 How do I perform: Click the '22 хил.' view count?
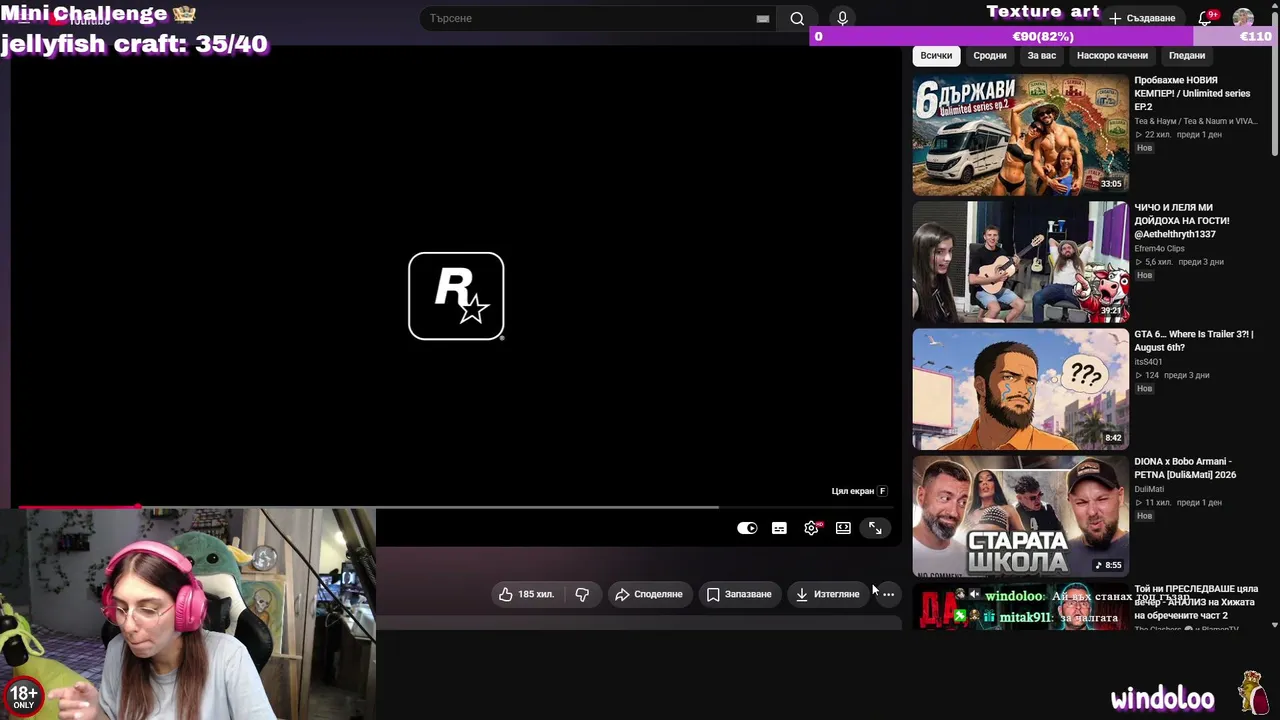click(x=1152, y=135)
